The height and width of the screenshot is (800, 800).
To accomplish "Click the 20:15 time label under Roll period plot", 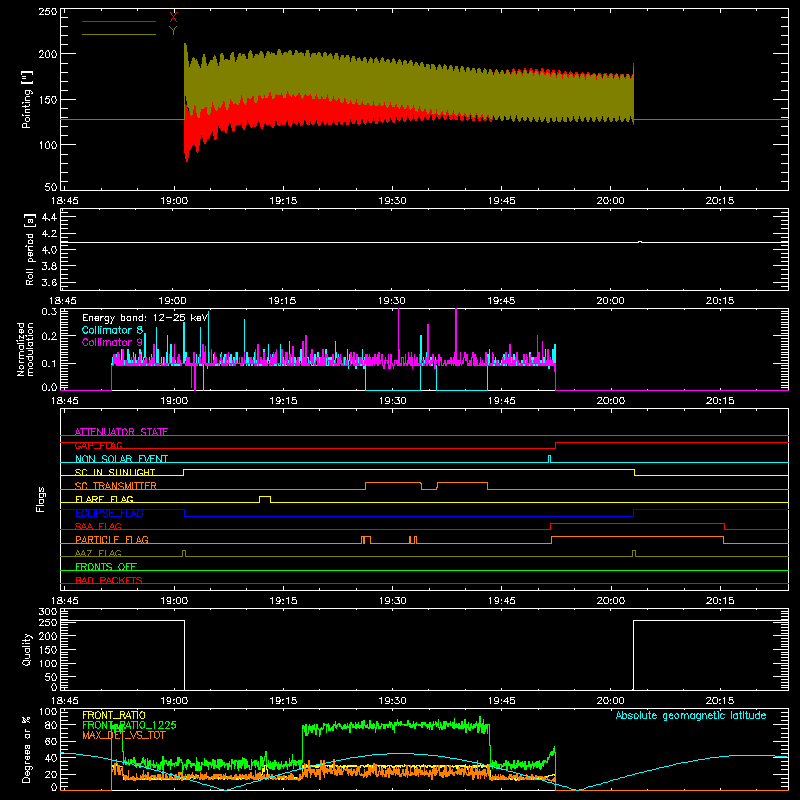I will pyautogui.click(x=720, y=301).
